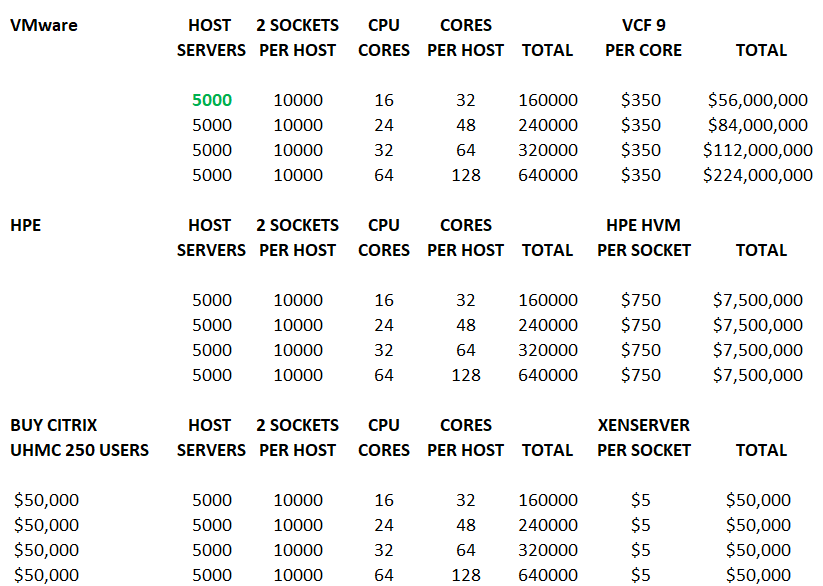Select PER SOCKET header under HPE HVM
The height and width of the screenshot is (586, 823).
(643, 250)
